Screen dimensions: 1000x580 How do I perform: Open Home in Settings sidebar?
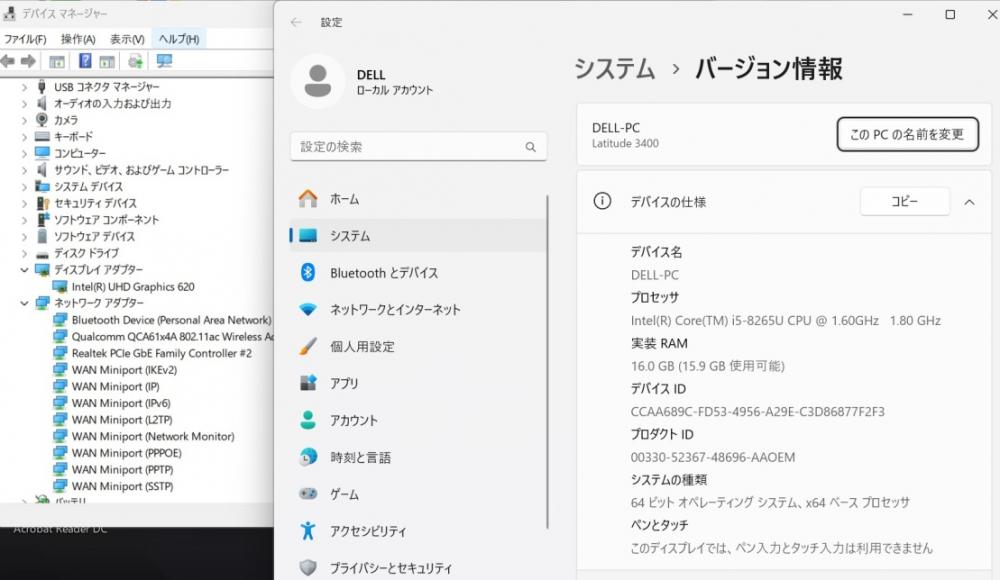[418, 199]
